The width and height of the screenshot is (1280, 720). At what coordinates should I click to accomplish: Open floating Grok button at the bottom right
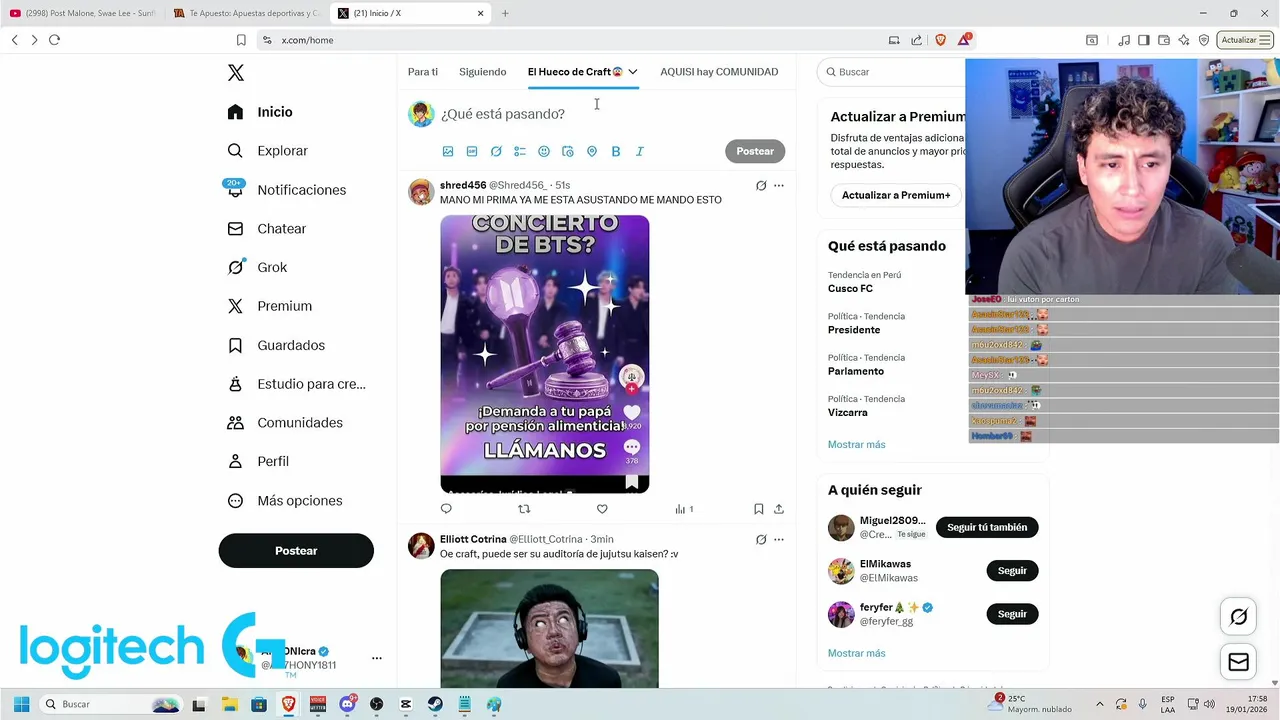point(1239,617)
